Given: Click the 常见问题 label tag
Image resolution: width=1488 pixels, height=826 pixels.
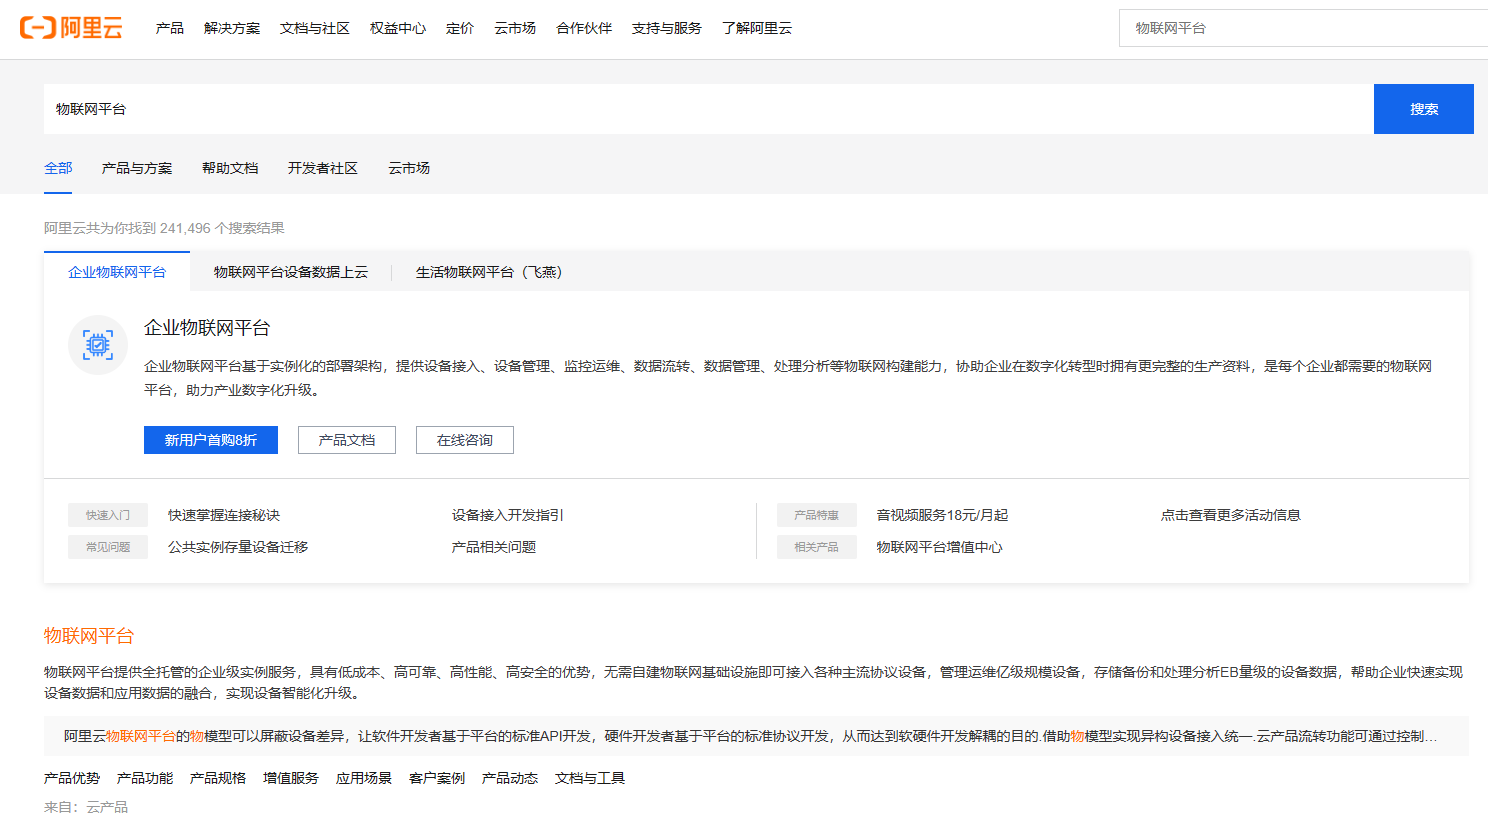Looking at the screenshot, I should [x=108, y=547].
